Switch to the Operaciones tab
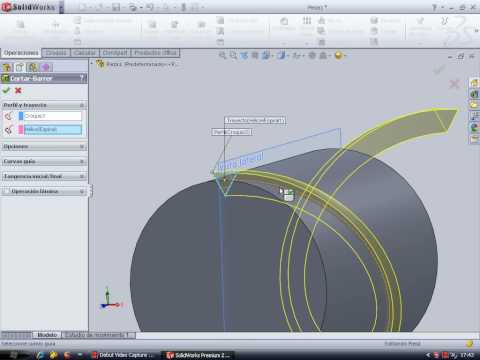 (21, 53)
